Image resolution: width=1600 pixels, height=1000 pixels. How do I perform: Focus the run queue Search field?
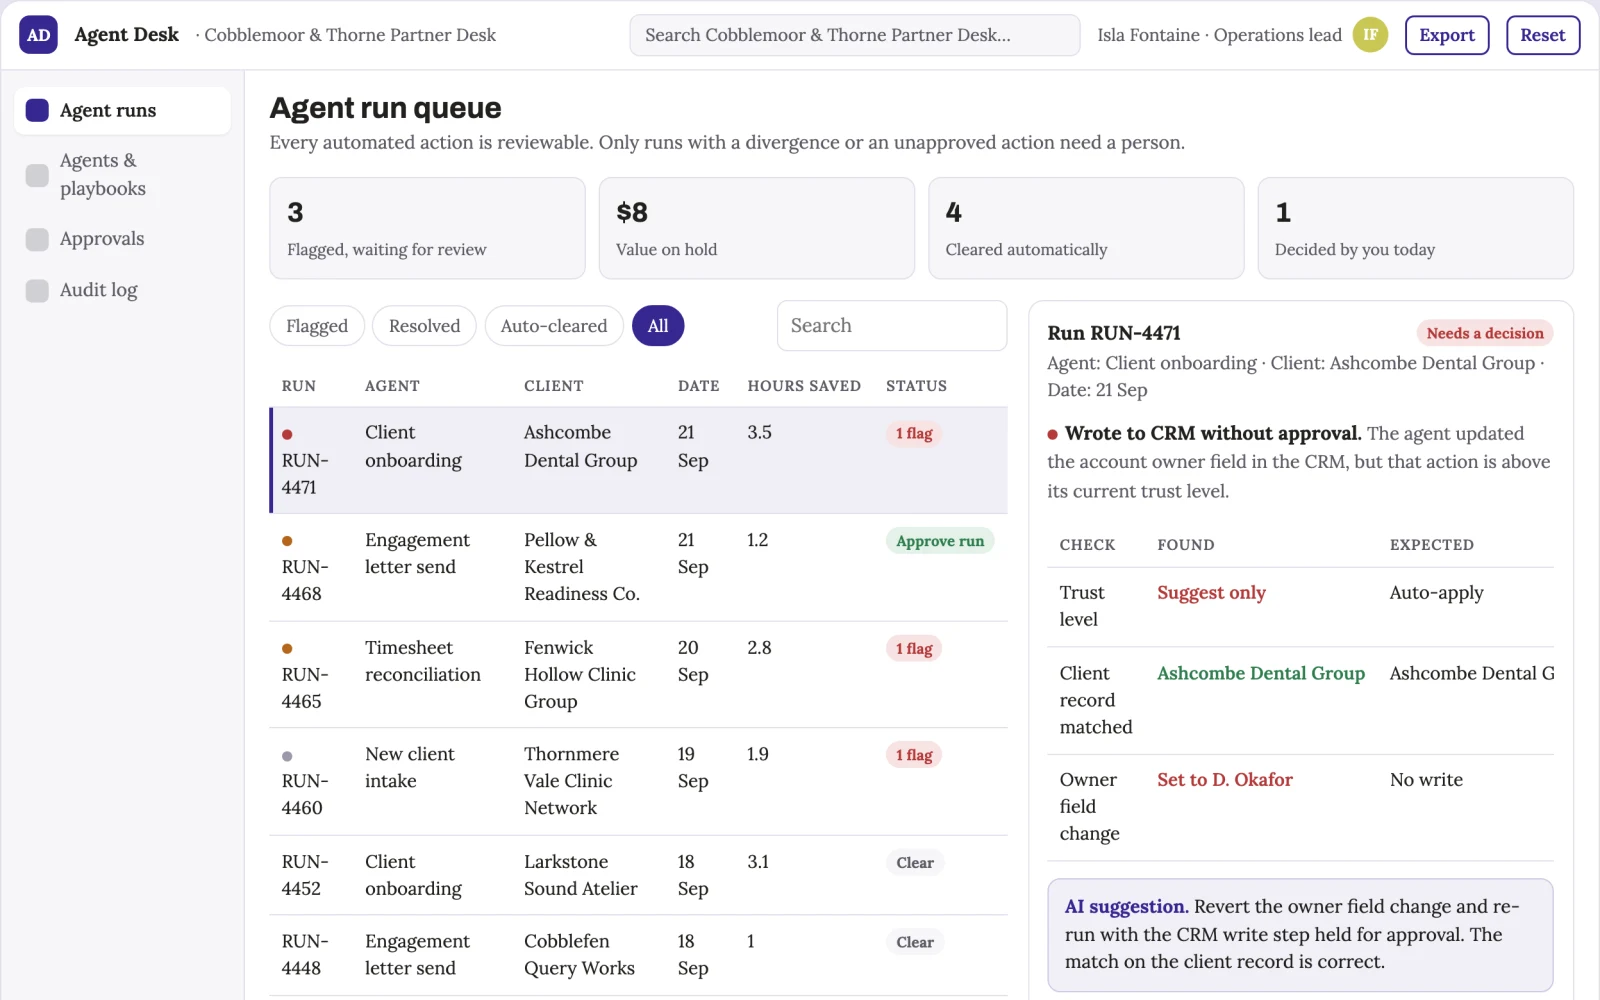892,326
